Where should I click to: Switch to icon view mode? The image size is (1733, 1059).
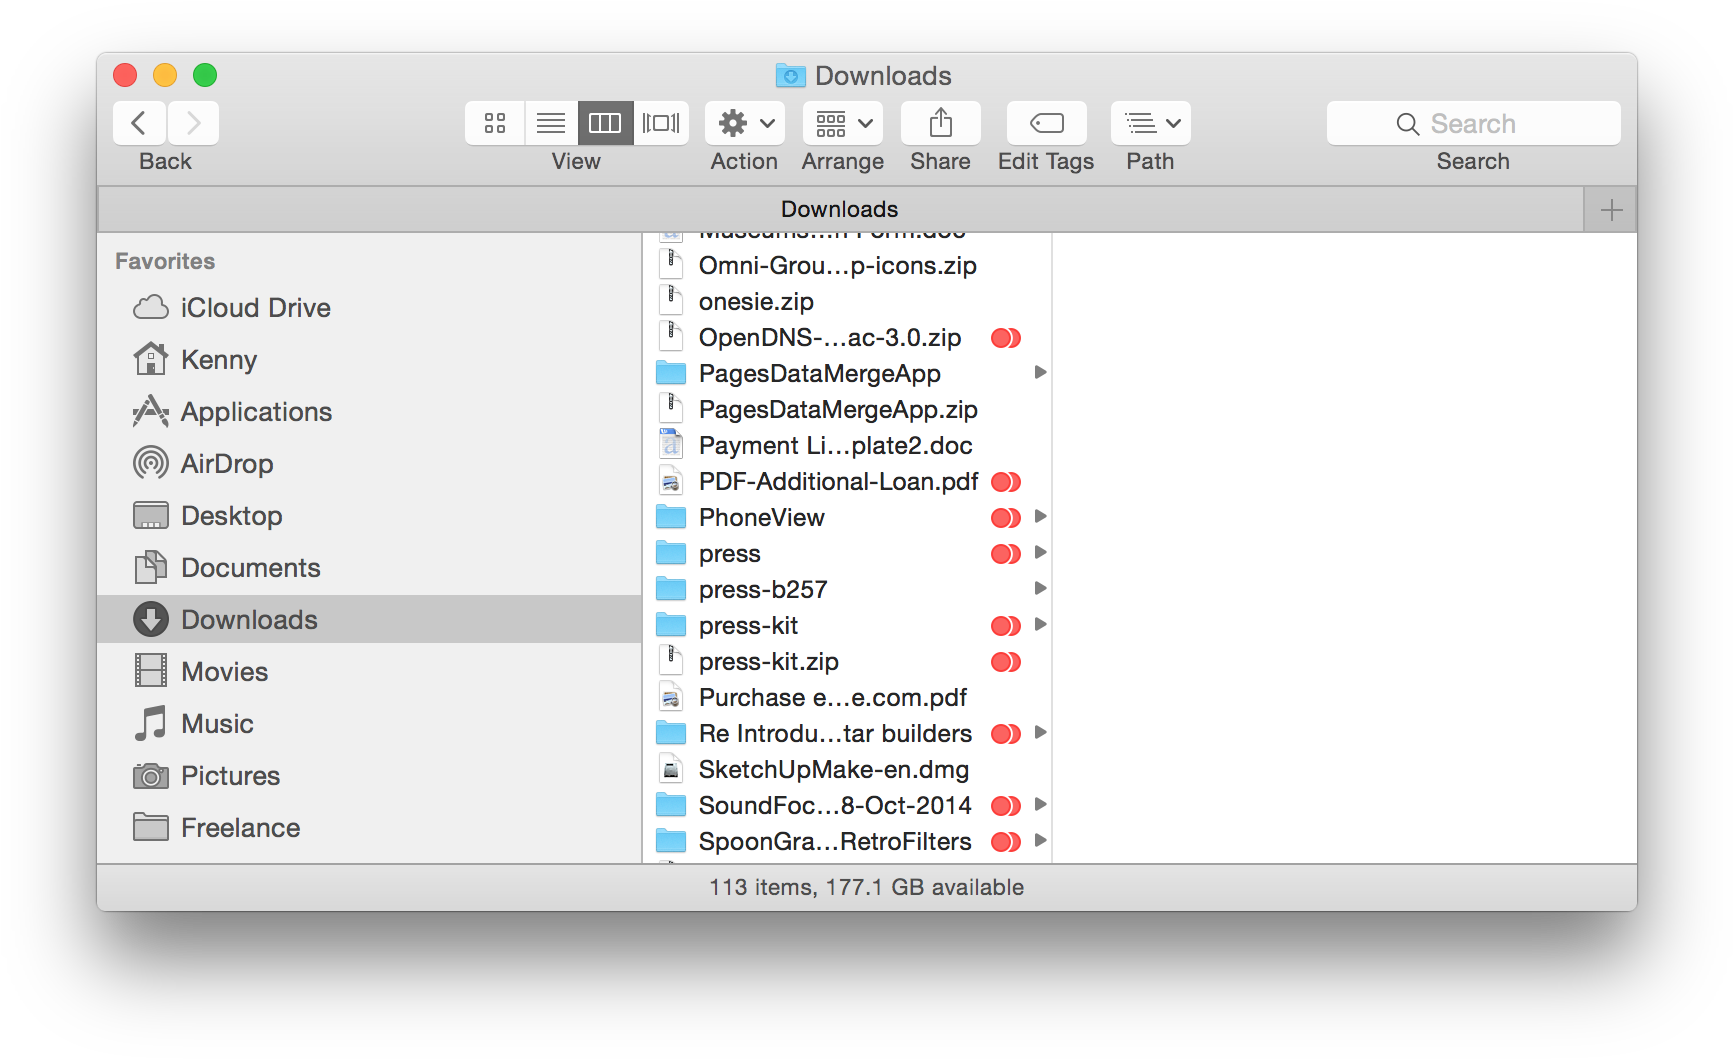click(495, 123)
